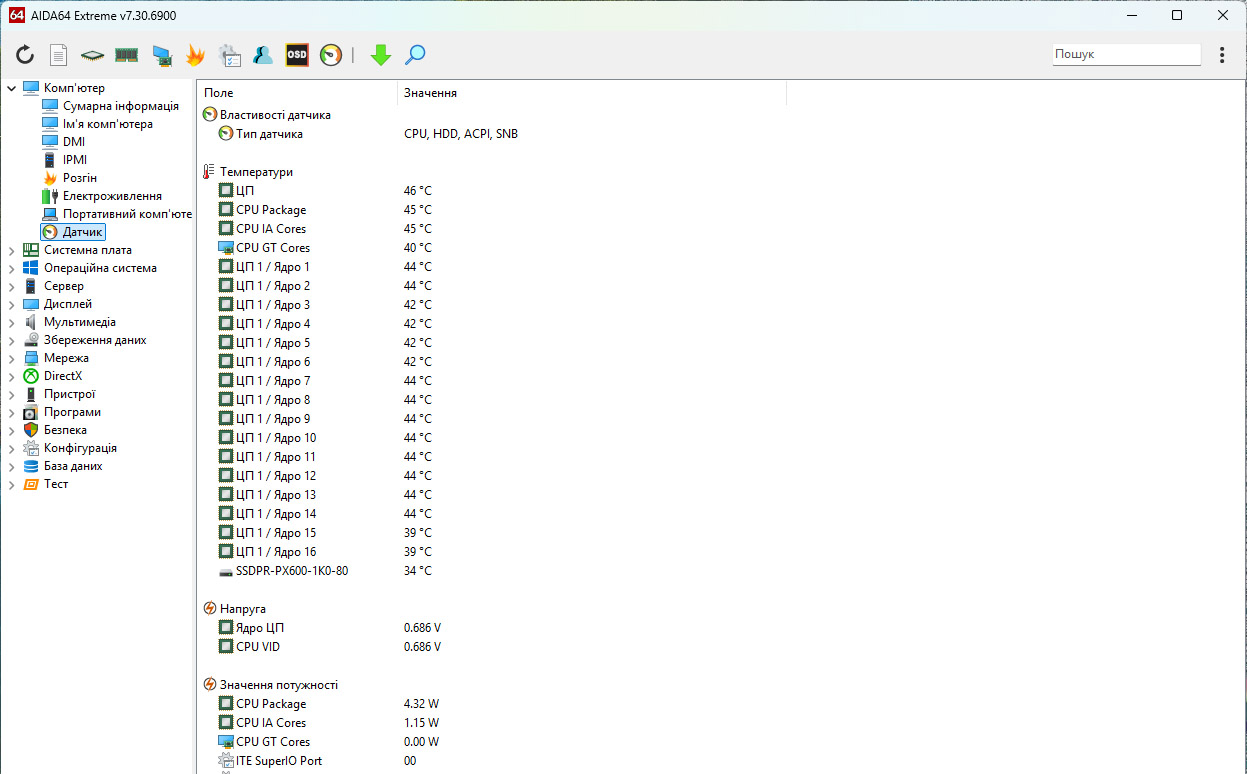Click the CPU chip toolbar icon
The width and height of the screenshot is (1247, 774).
pyautogui.click(x=92, y=55)
